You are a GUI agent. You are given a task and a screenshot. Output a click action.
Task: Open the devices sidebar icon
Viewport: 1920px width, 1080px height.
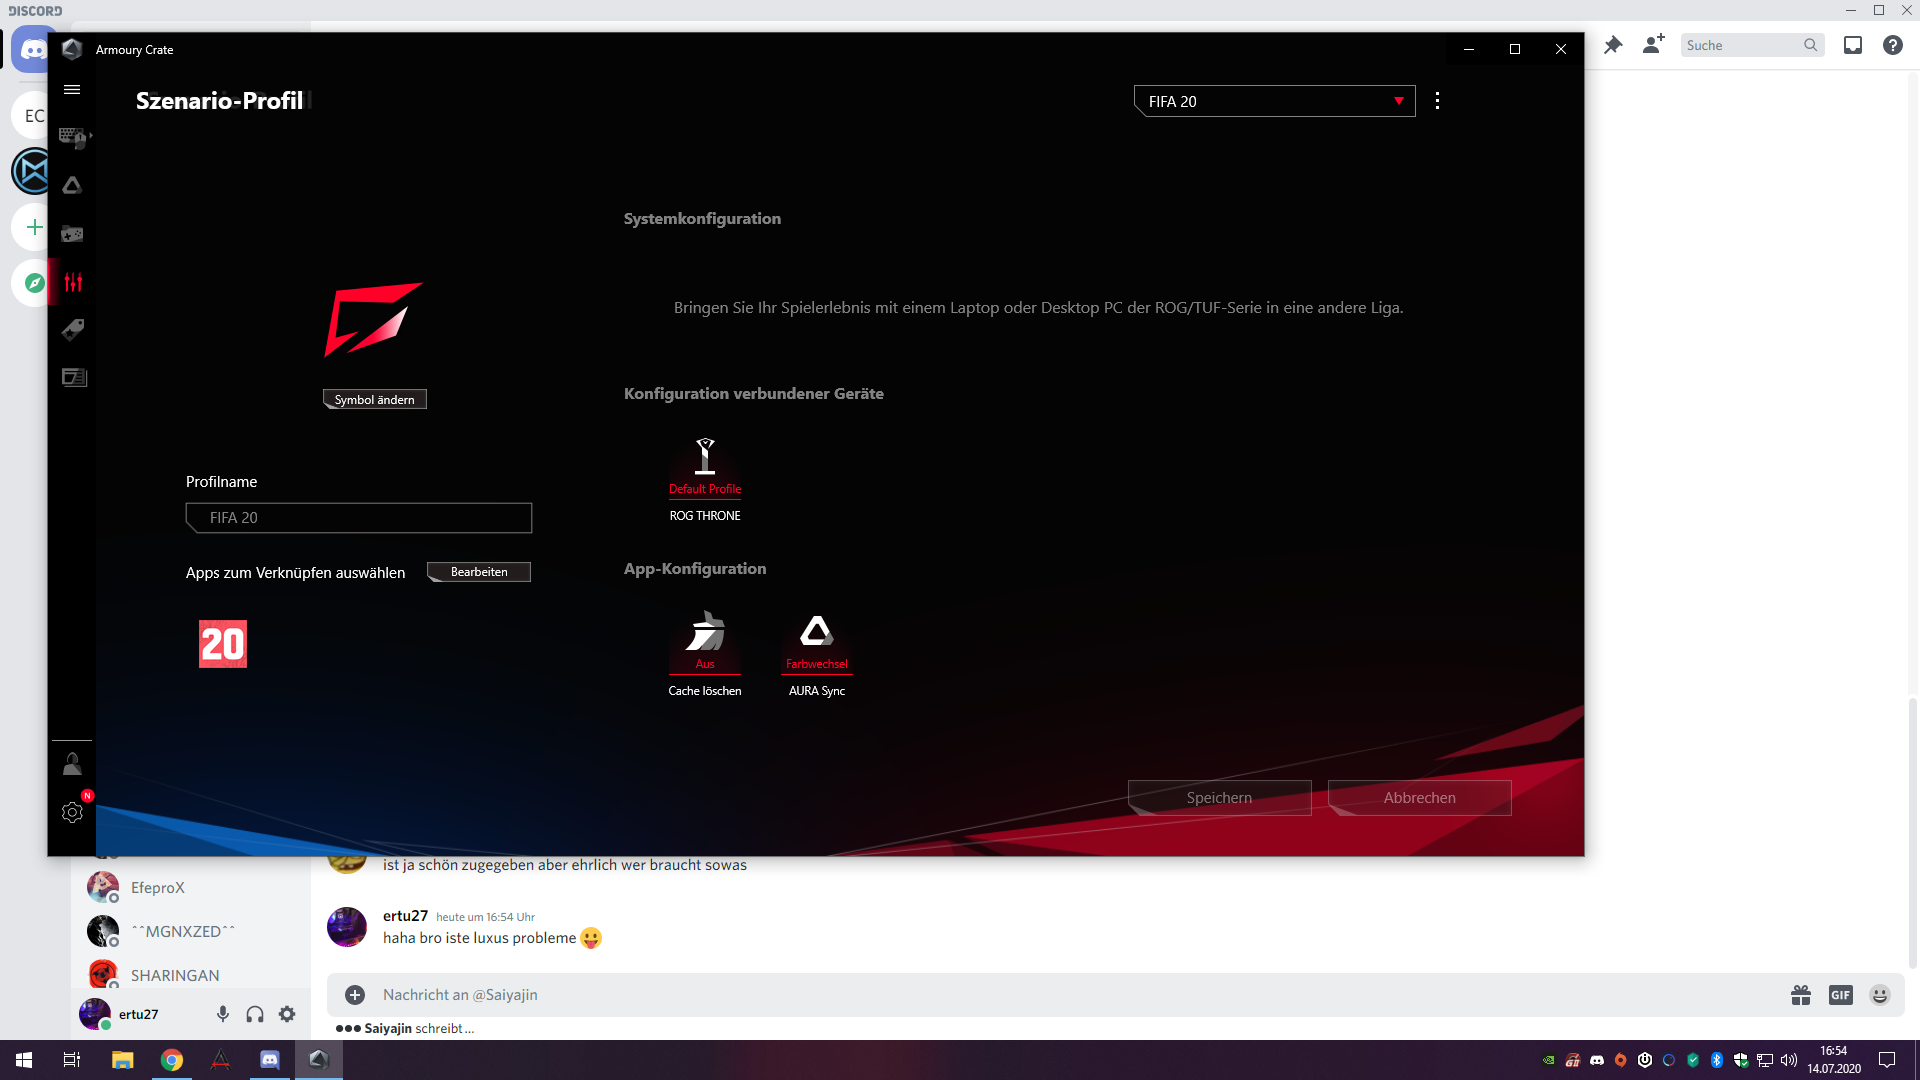(x=73, y=137)
